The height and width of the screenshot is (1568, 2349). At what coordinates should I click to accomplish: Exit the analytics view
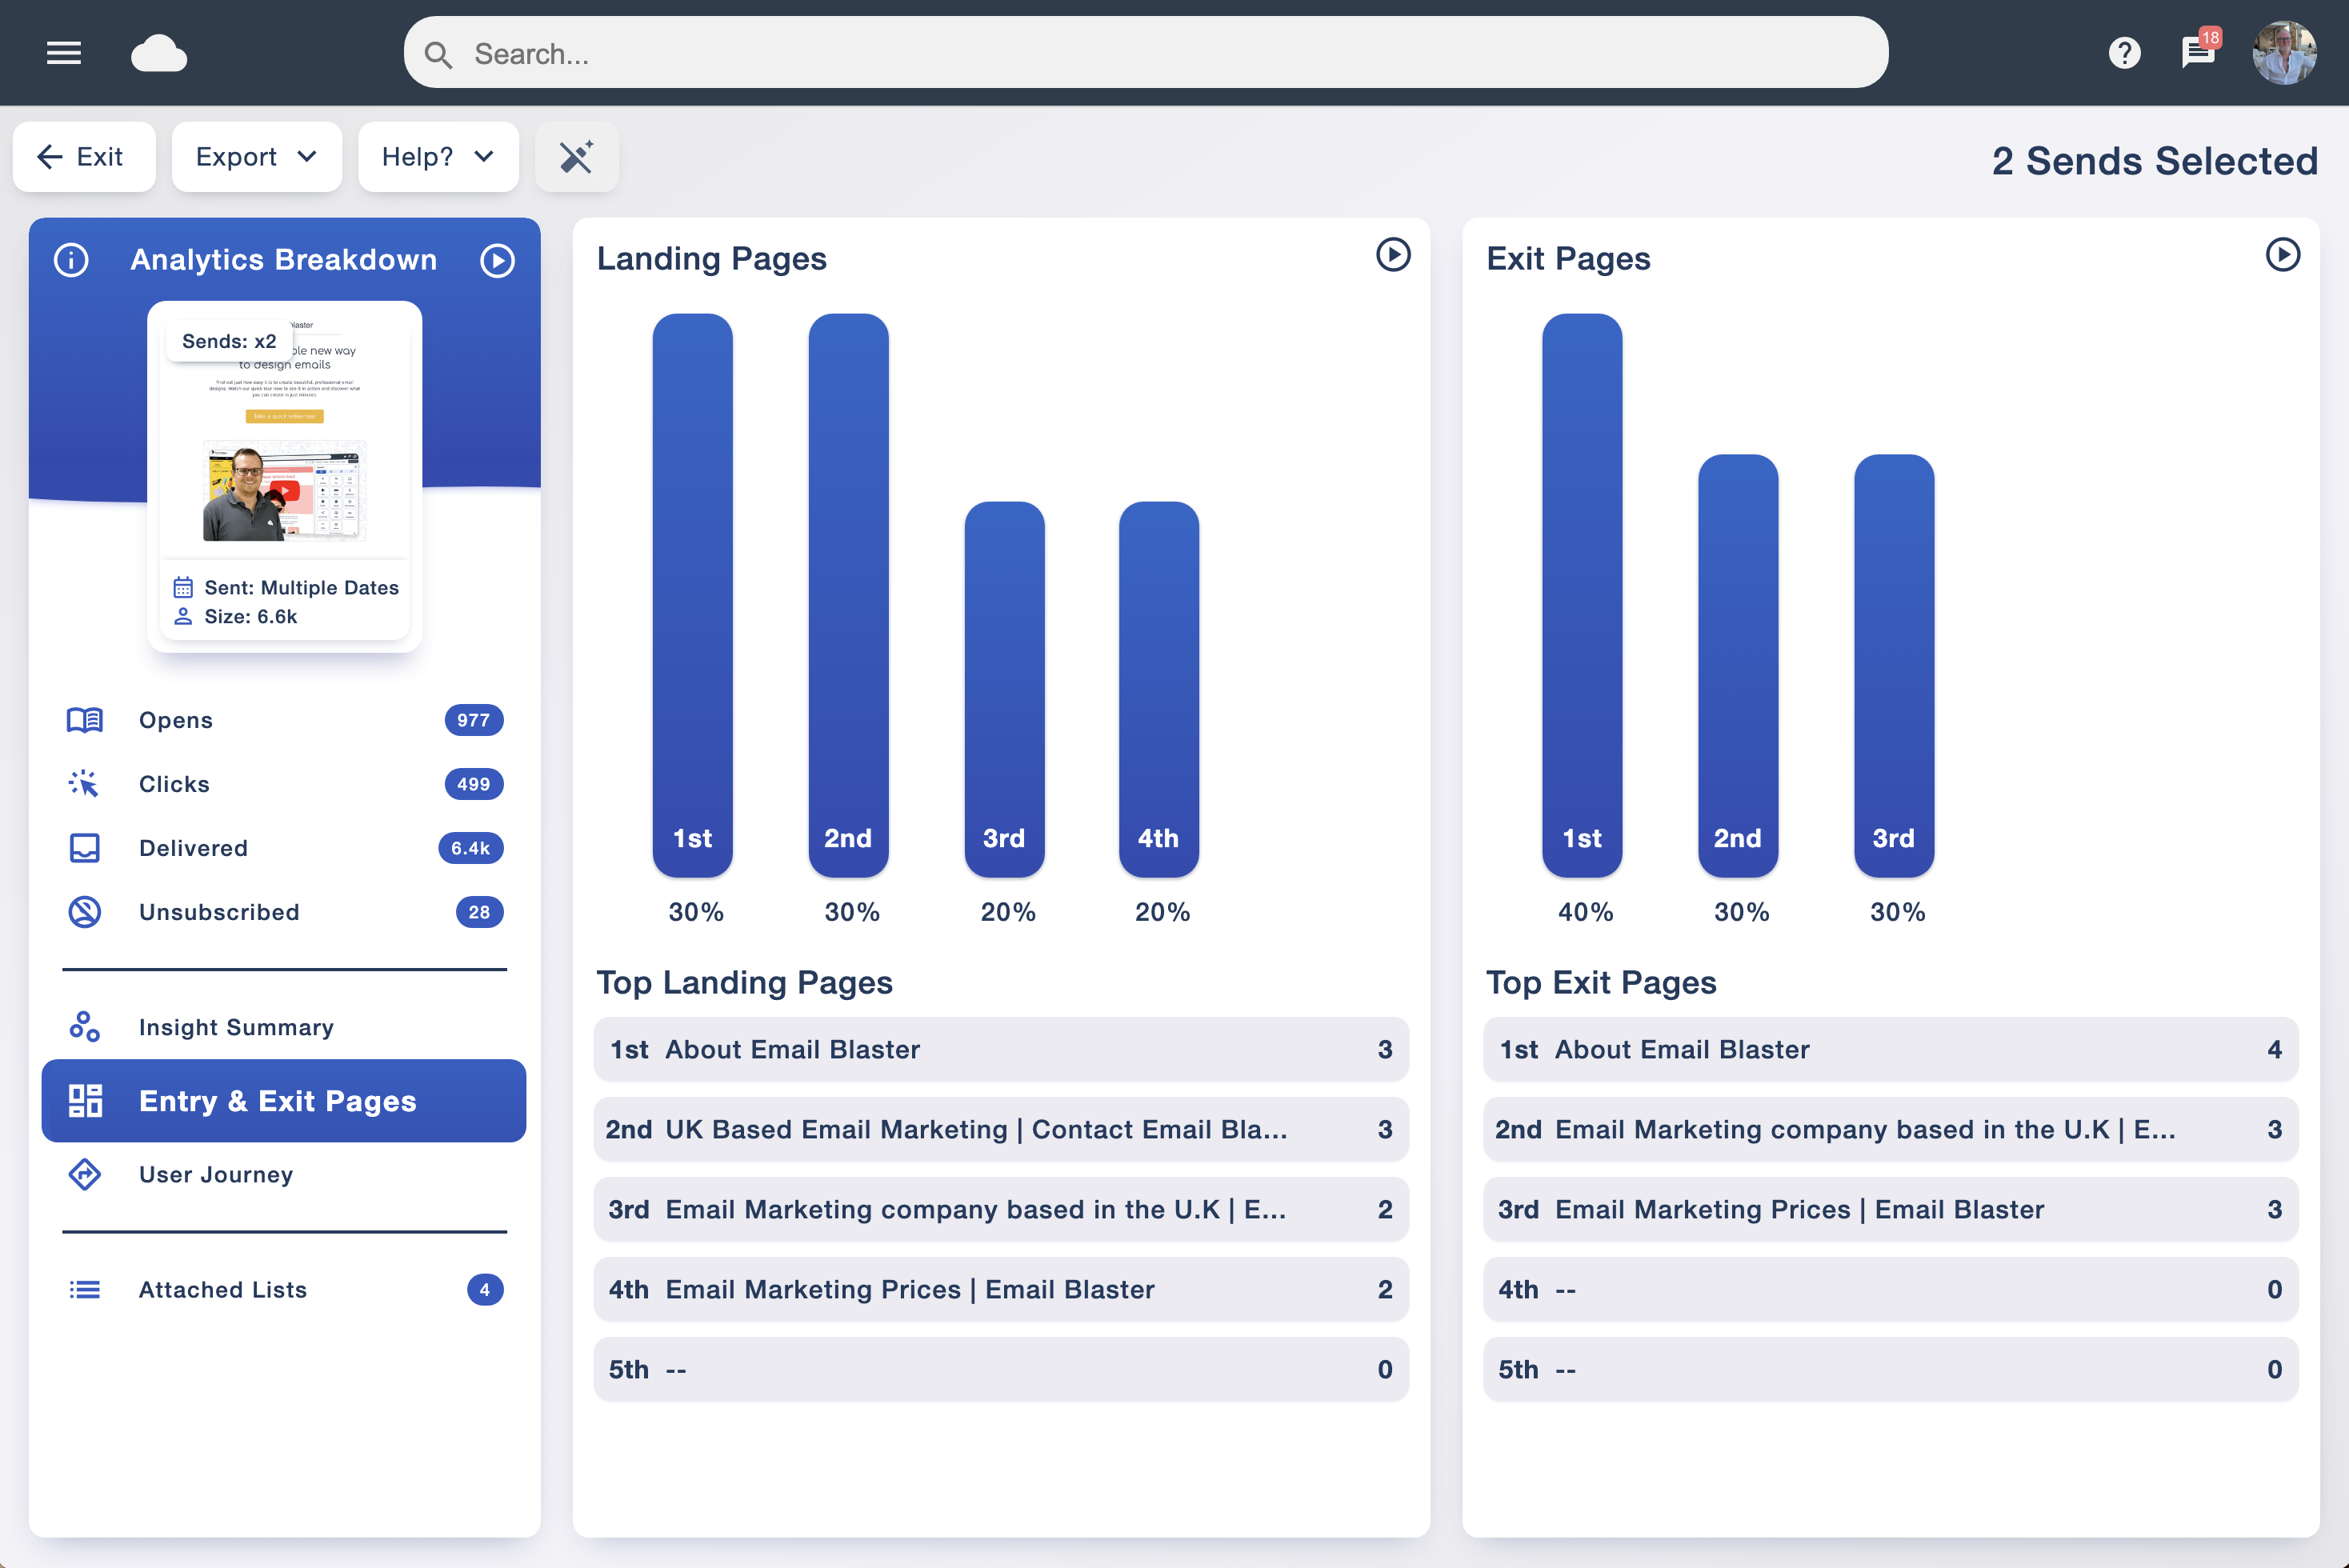coord(84,157)
